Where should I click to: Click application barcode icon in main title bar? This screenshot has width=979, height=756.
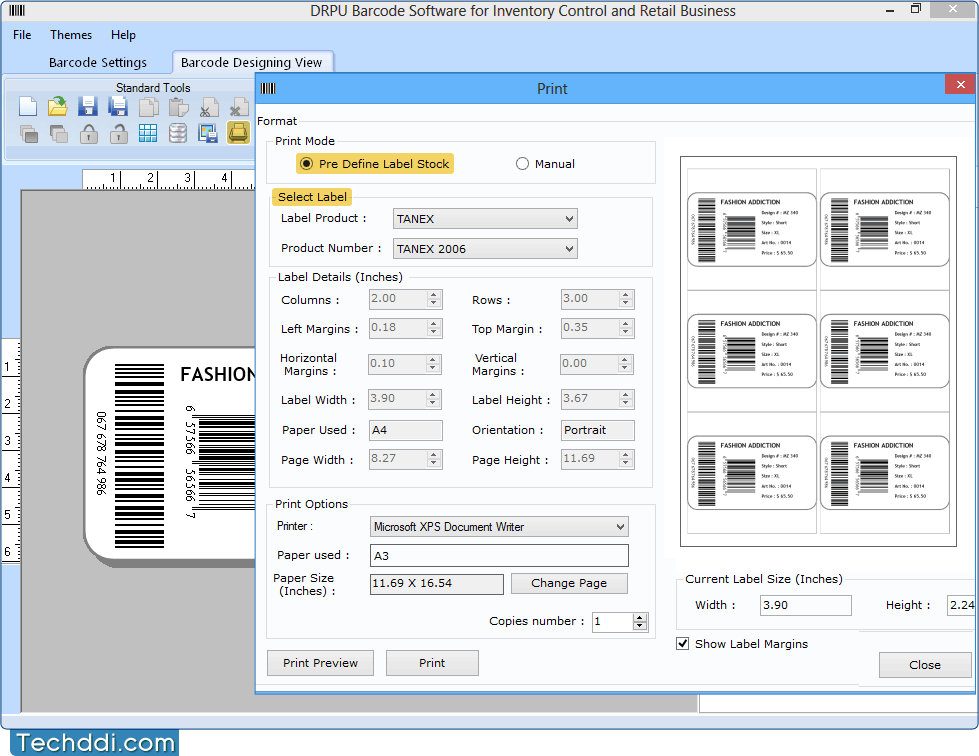click(17, 11)
